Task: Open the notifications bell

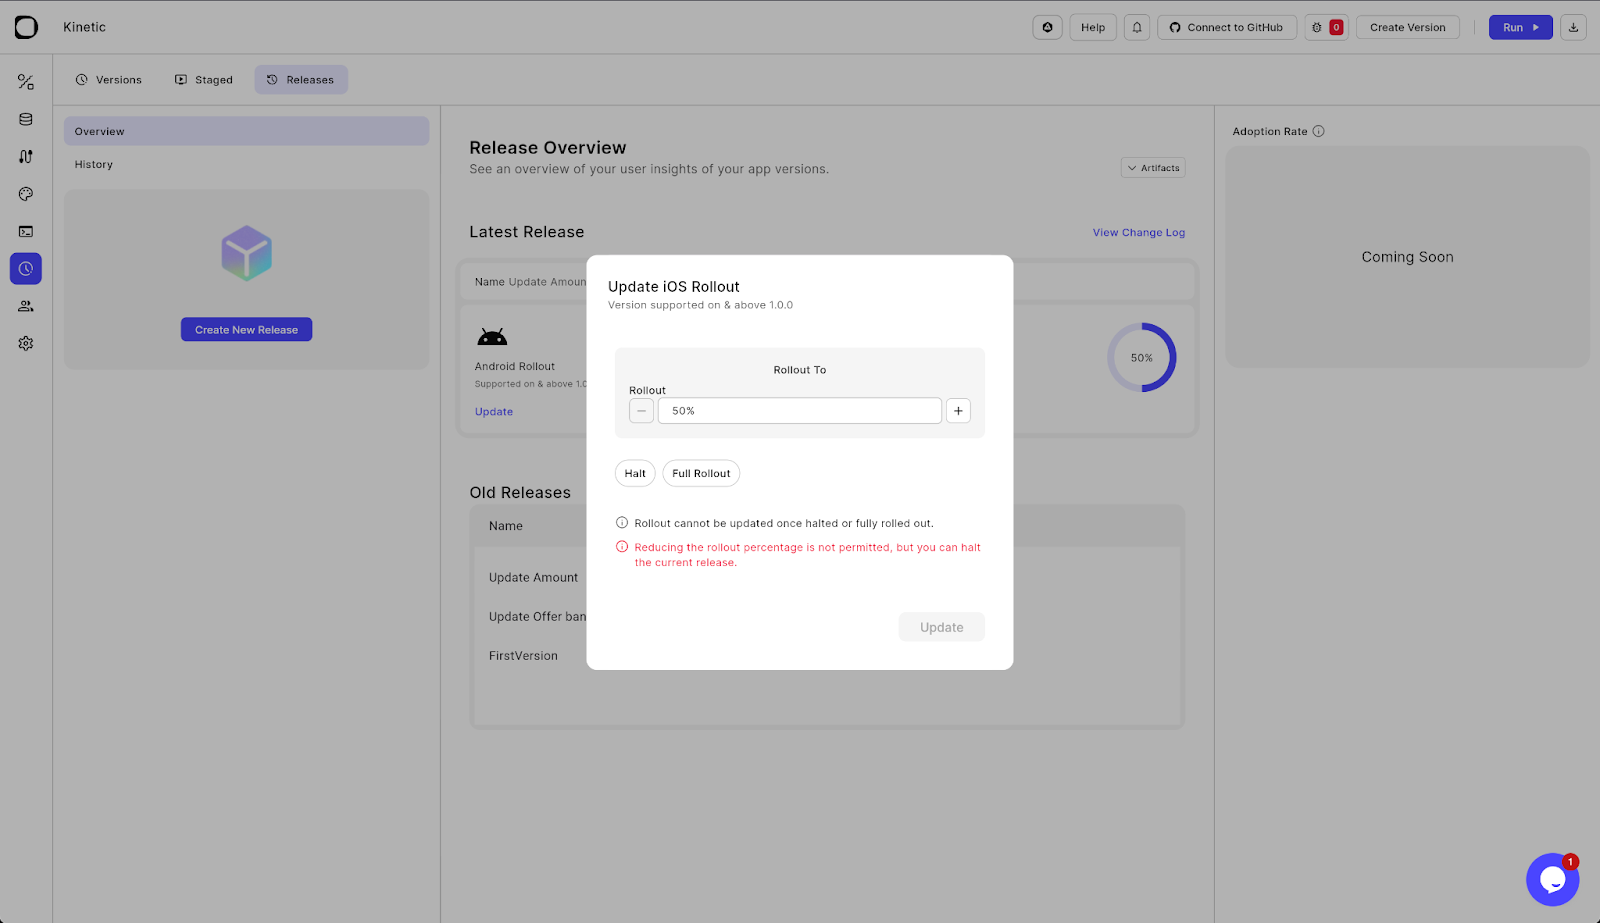Action: (x=1137, y=27)
